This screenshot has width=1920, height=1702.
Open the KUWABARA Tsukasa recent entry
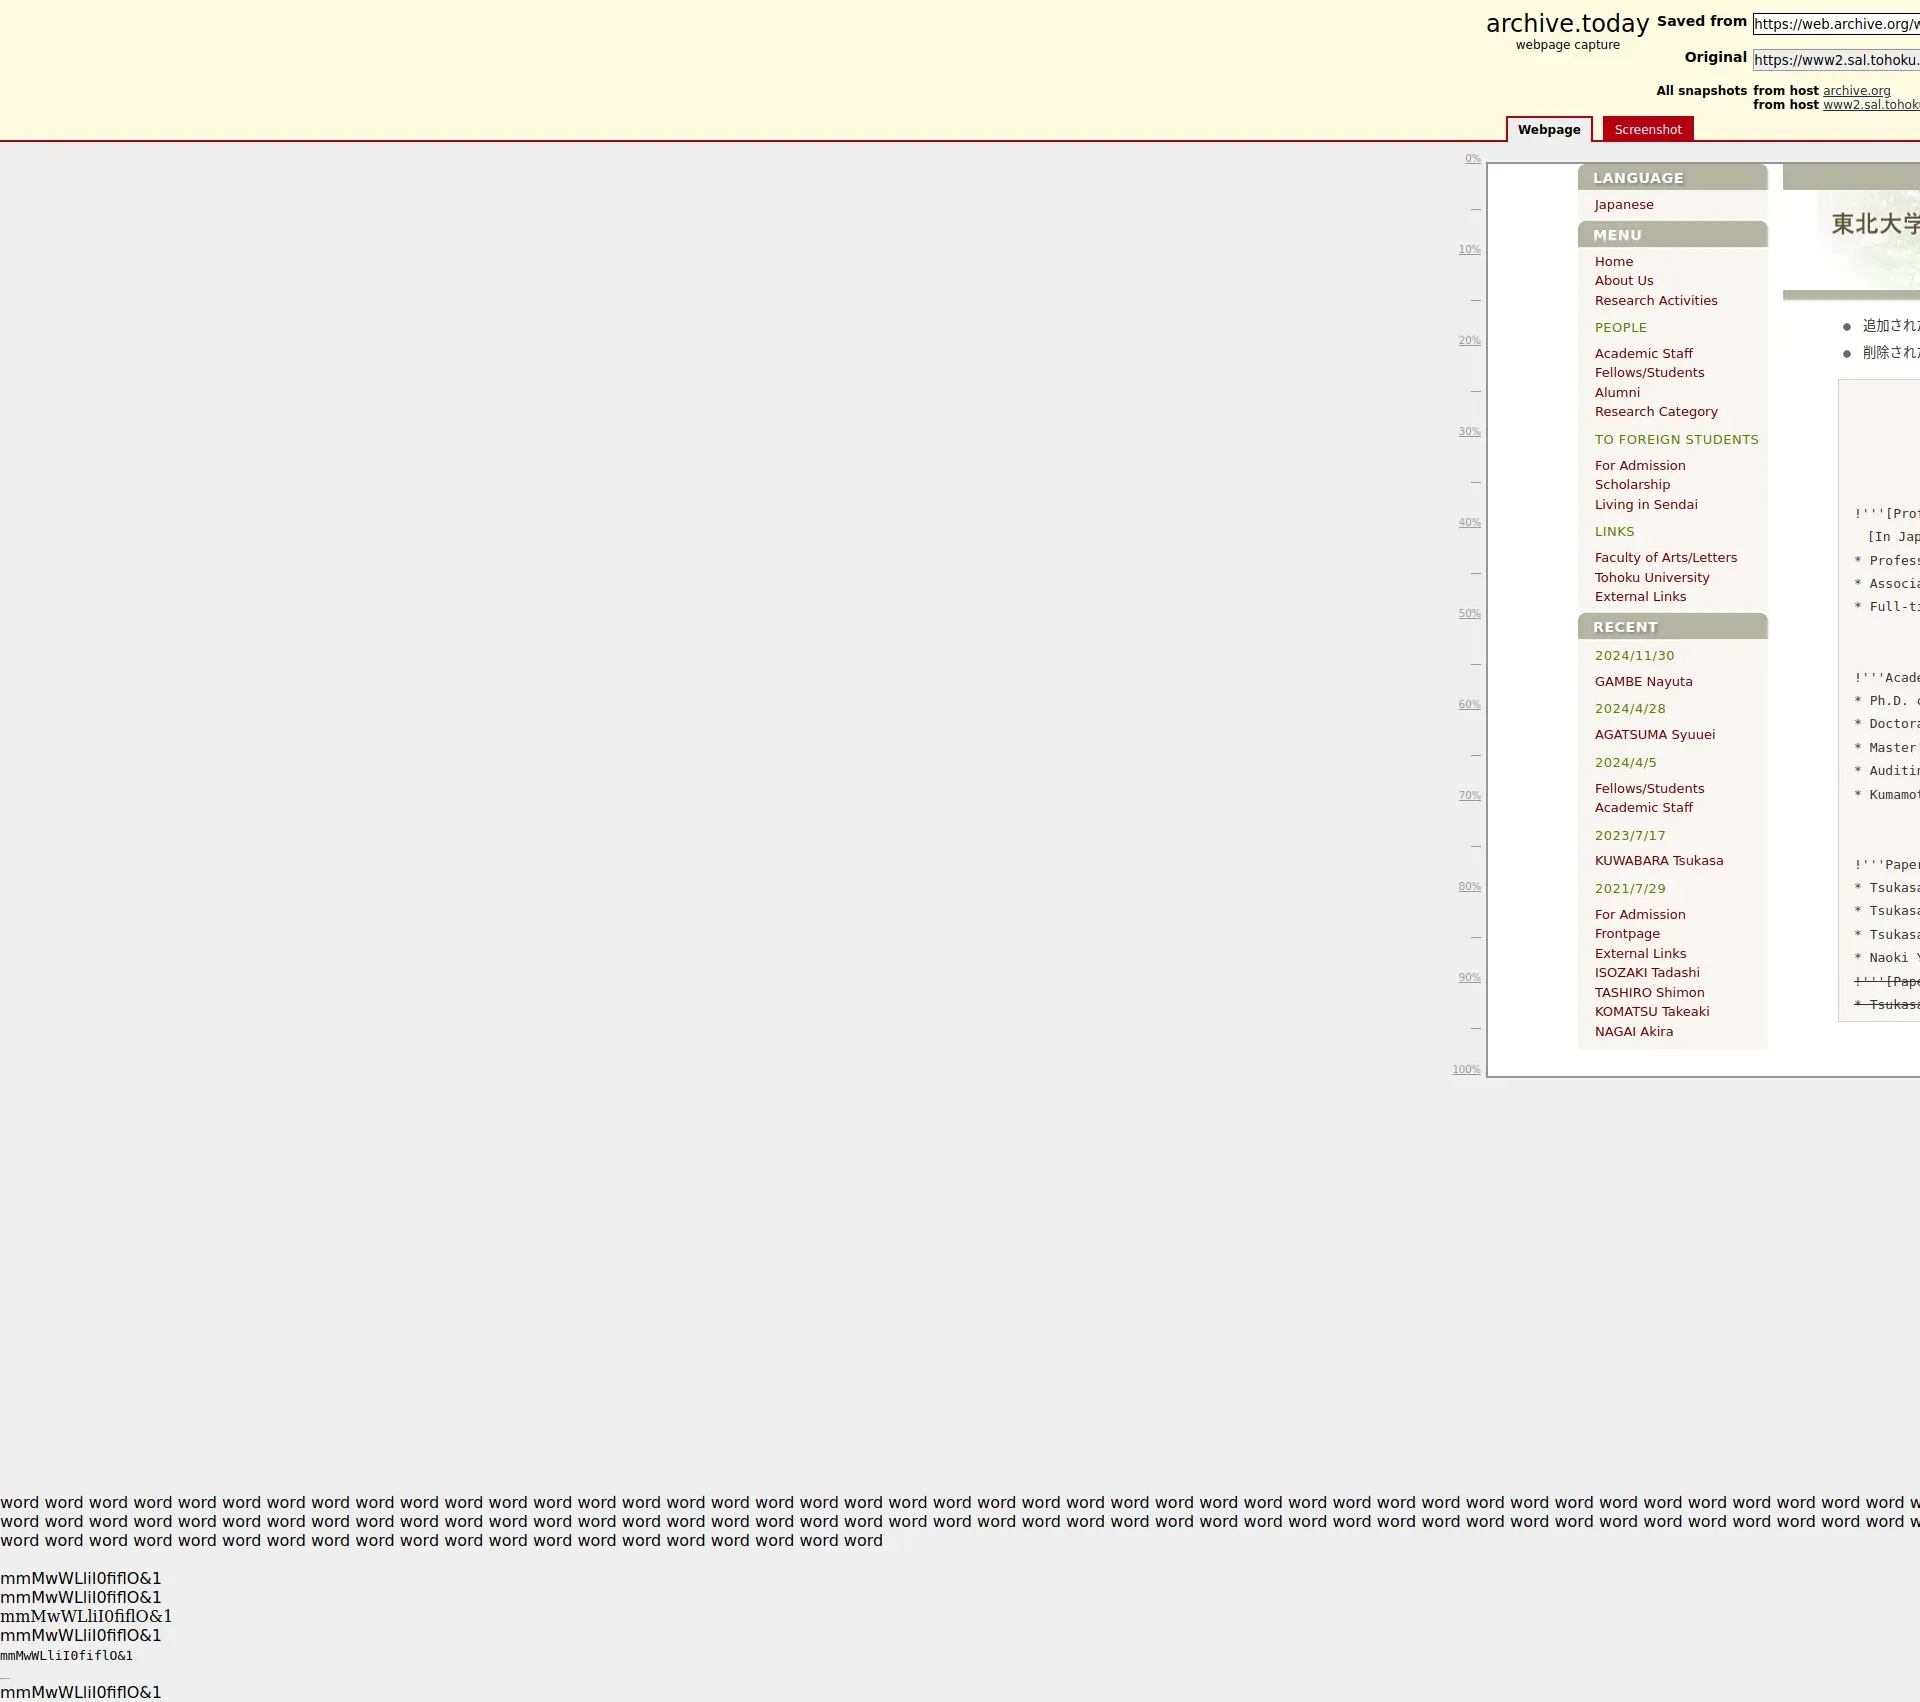point(1658,861)
